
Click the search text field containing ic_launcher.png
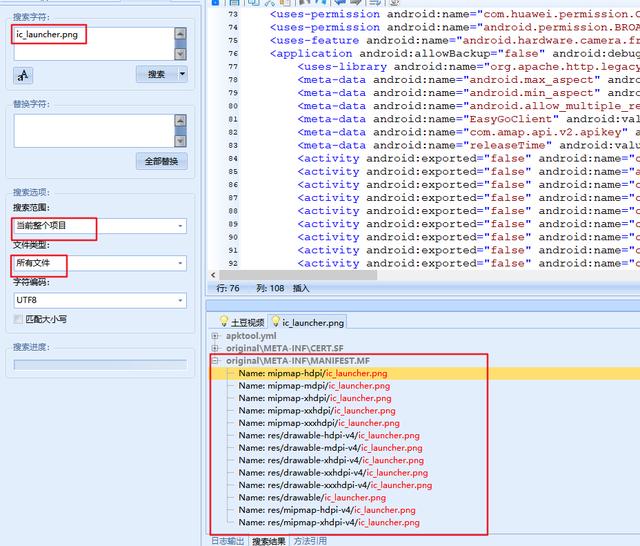click(x=94, y=44)
